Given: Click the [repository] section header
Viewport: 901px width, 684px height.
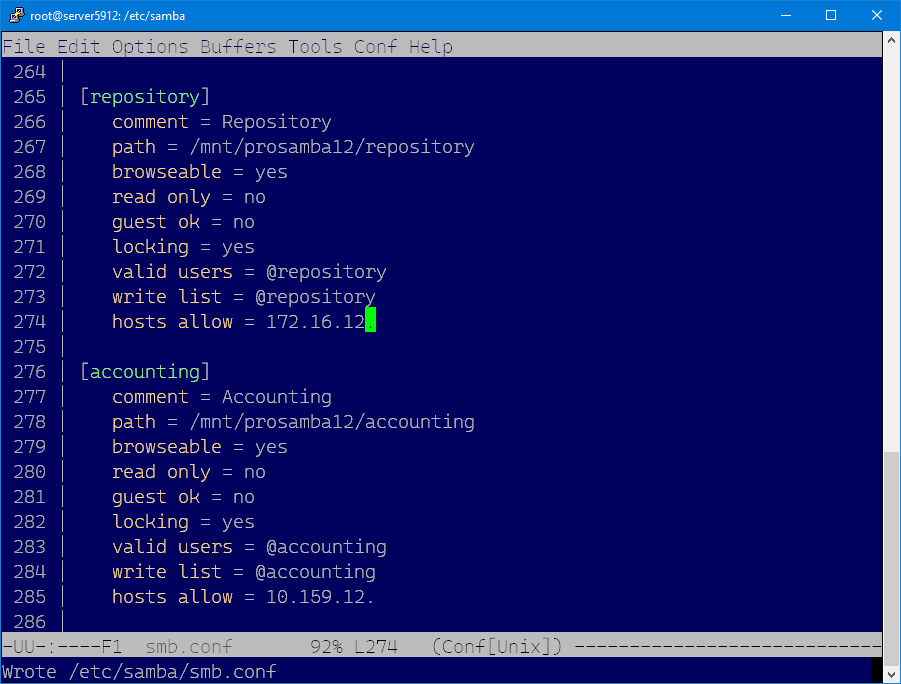Looking at the screenshot, I should coord(145,97).
